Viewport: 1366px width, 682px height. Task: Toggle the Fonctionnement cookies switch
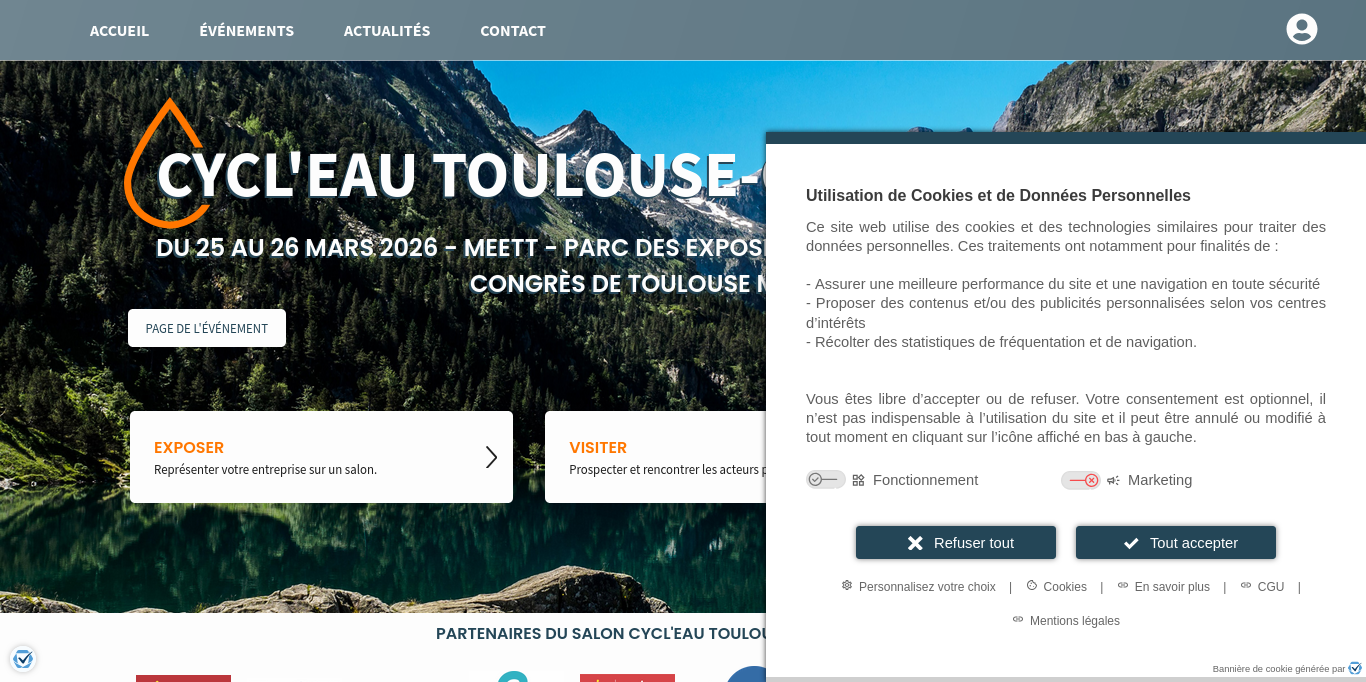point(826,480)
